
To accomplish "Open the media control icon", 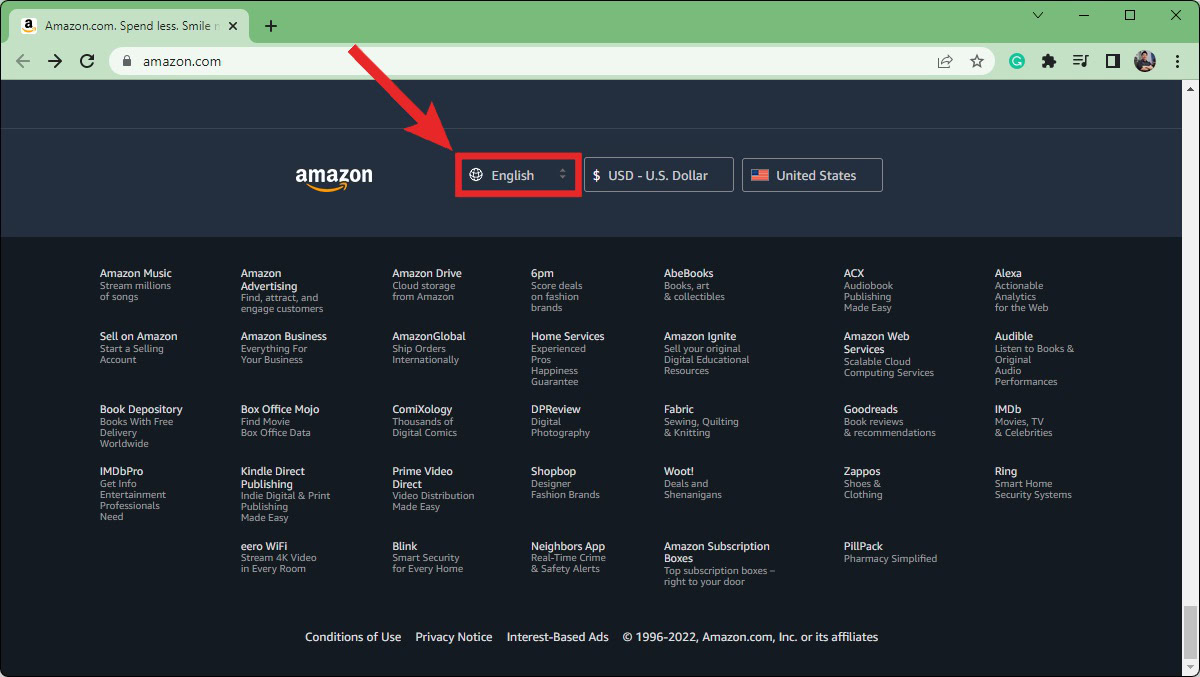I will coord(1080,61).
